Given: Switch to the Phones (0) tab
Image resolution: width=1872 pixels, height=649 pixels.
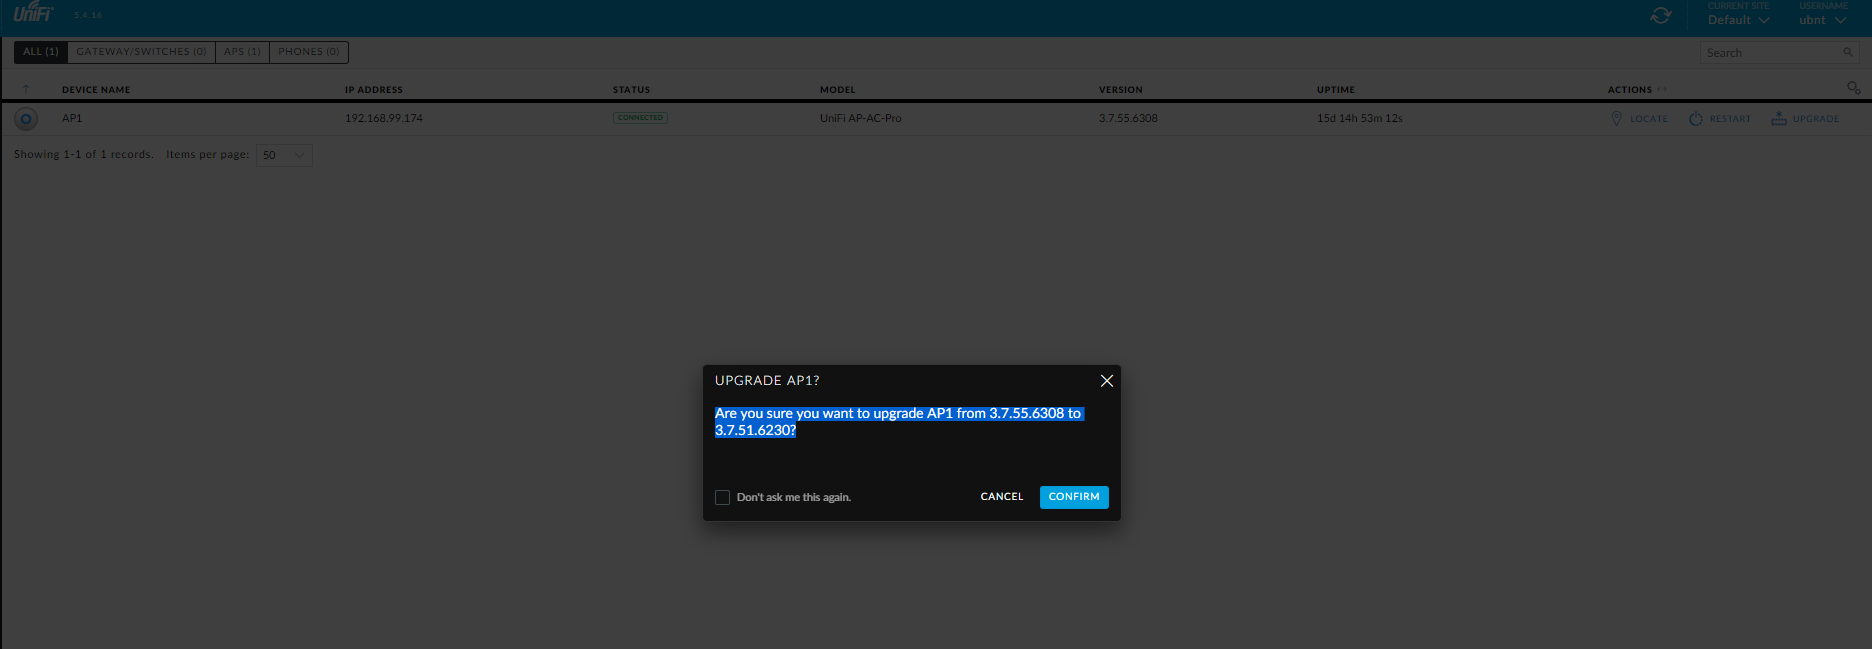Looking at the screenshot, I should [x=308, y=52].
